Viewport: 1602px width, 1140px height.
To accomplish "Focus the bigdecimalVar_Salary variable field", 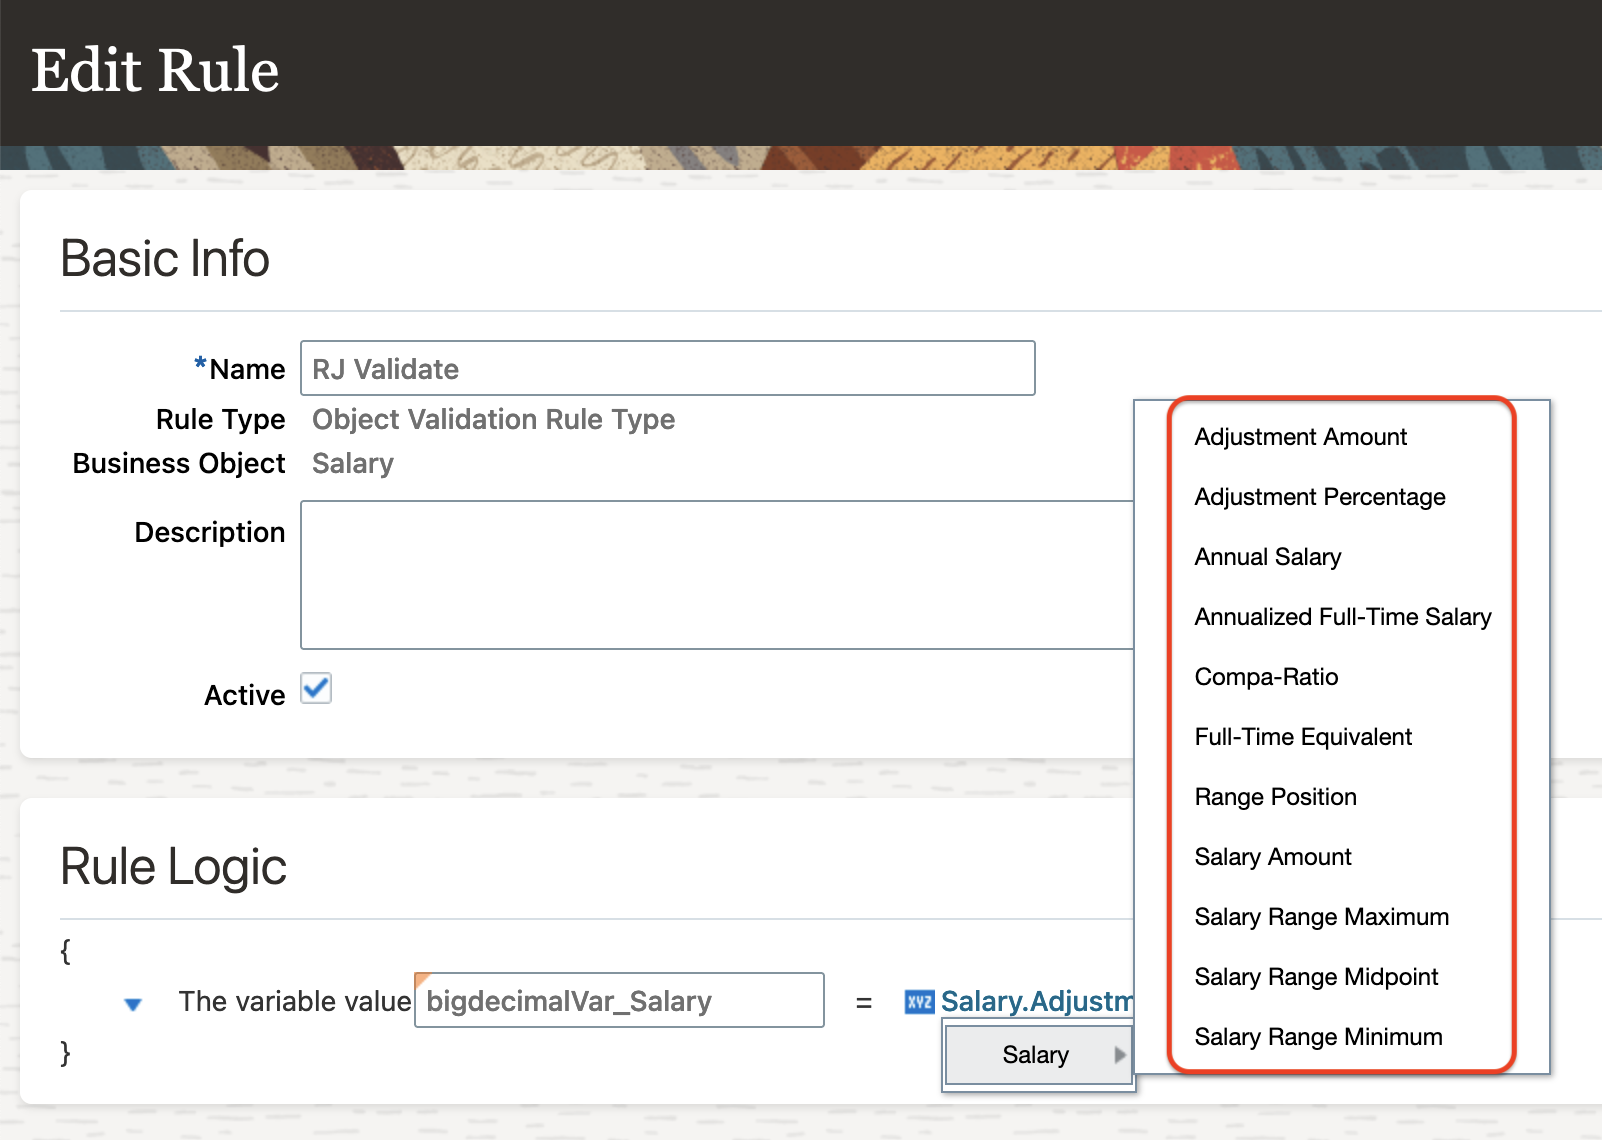I will click(x=619, y=1001).
